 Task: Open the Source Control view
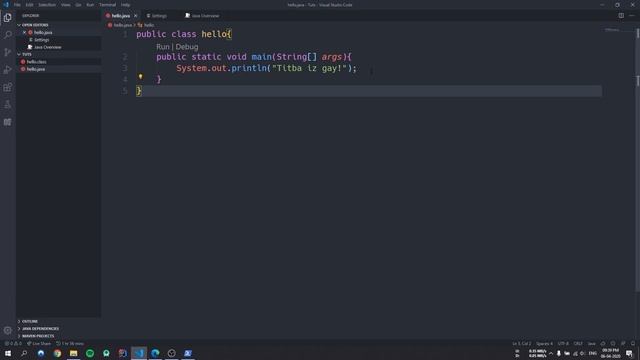tap(8, 52)
